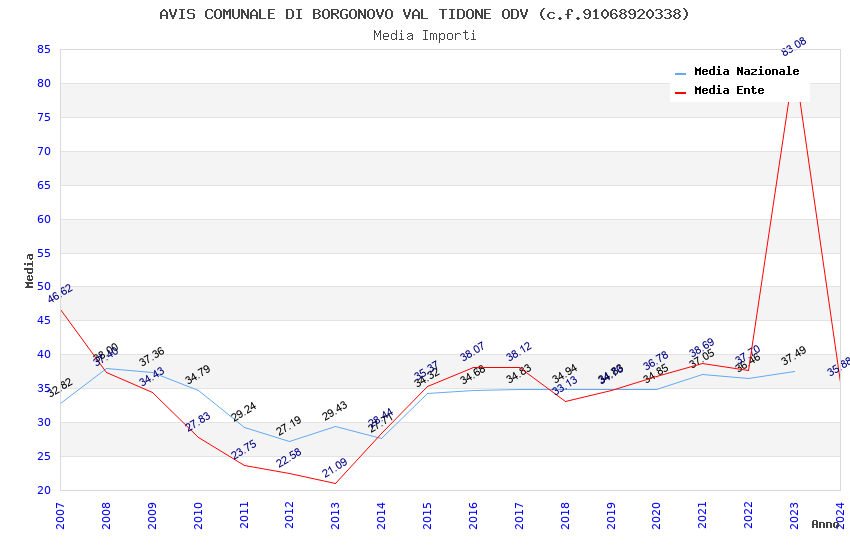This screenshot has height=550, width=850.
Task: Click the 46.62 data label for 2007
Action: coord(60,293)
